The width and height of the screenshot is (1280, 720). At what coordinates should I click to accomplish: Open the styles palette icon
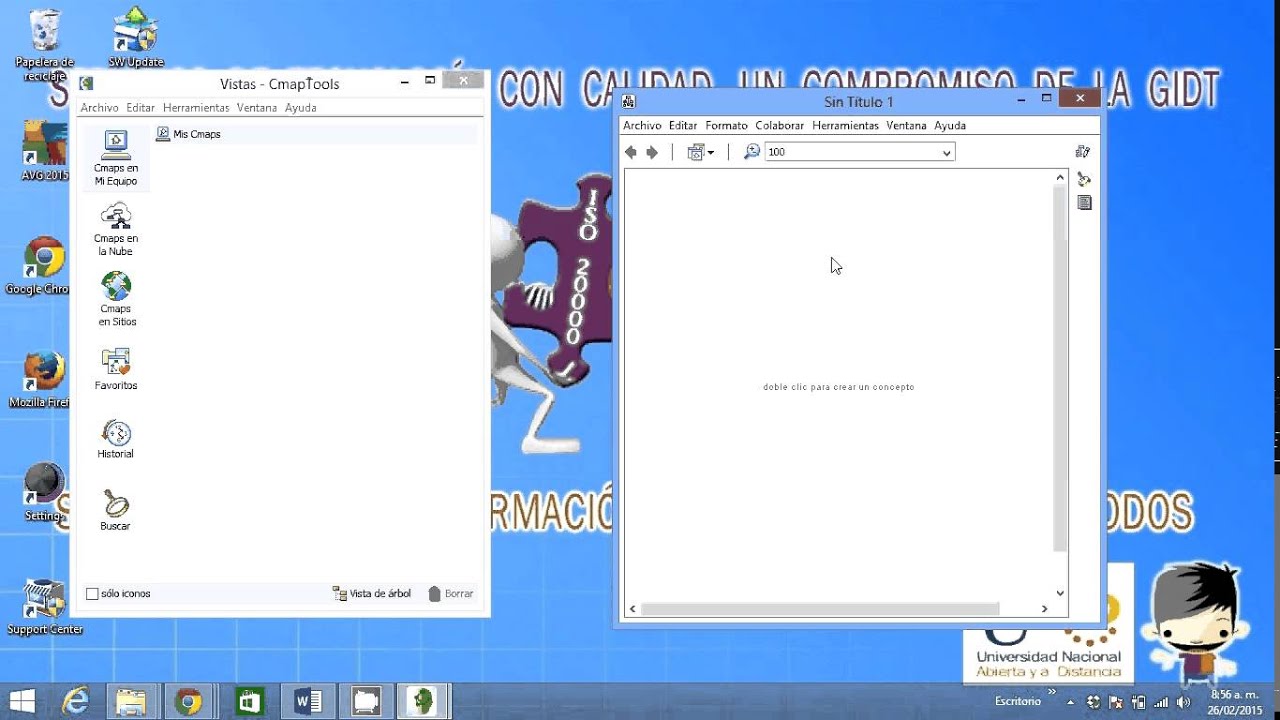(1082, 152)
